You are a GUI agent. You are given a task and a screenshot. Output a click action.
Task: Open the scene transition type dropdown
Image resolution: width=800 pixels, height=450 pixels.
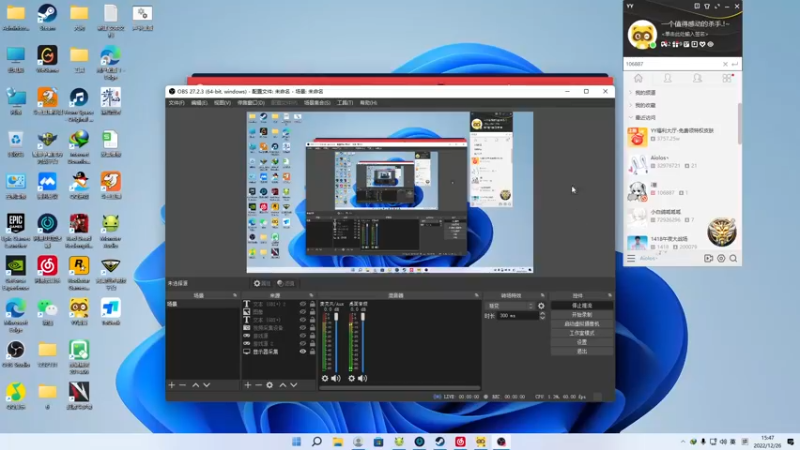pyautogui.click(x=510, y=306)
